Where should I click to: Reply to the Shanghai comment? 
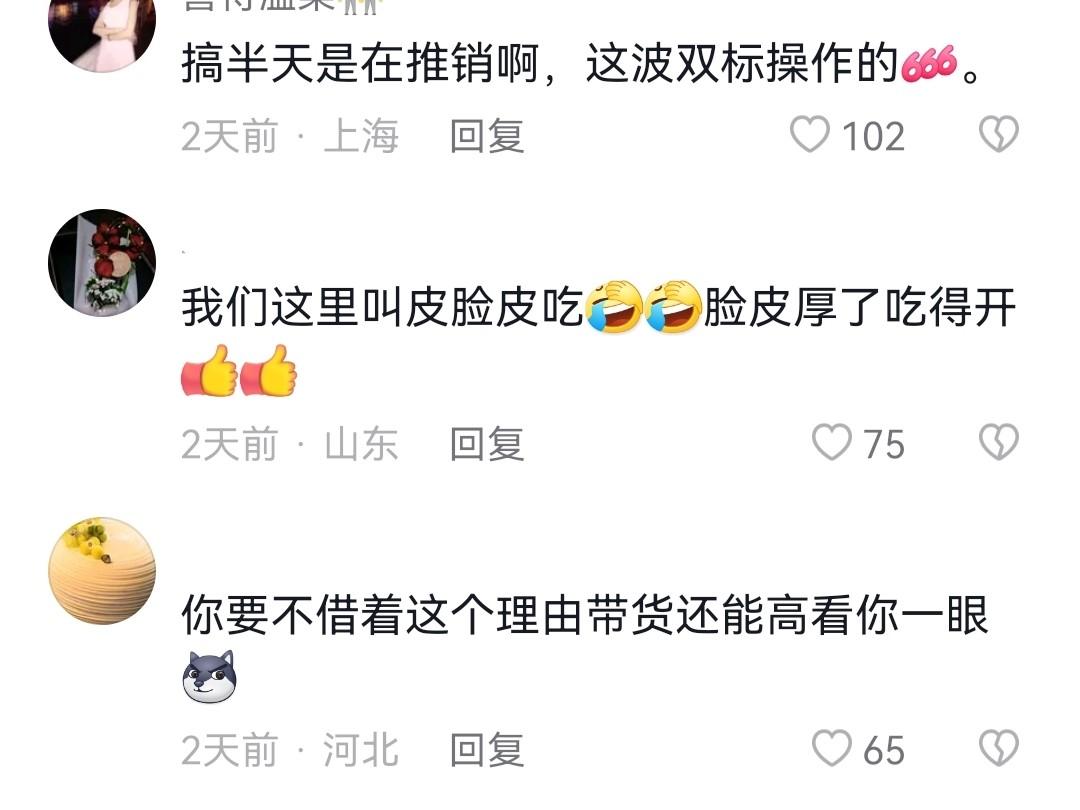[487, 136]
